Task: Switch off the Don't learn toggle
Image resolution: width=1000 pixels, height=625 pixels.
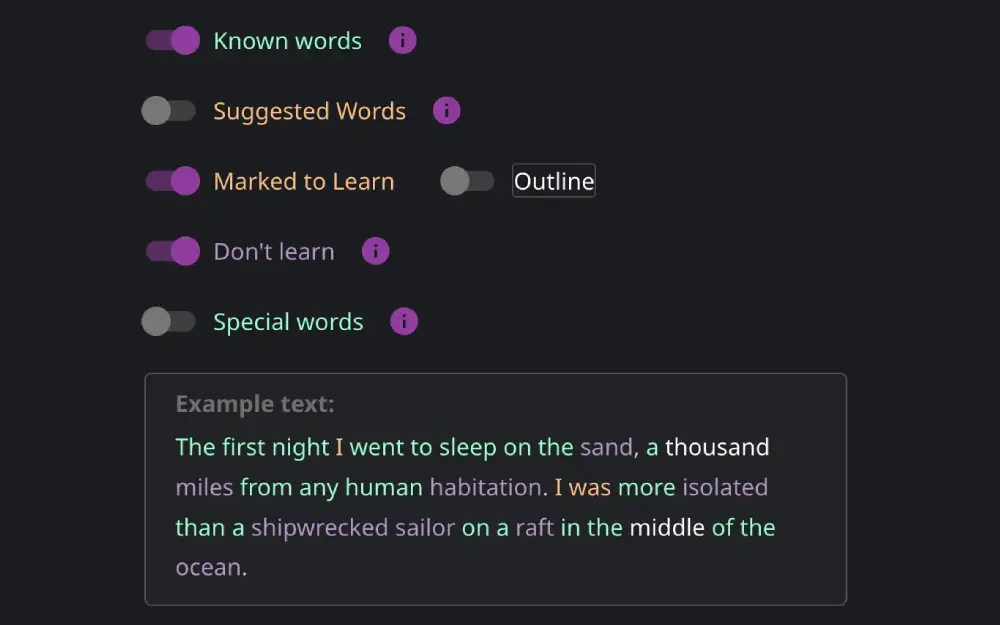Action: tap(173, 251)
